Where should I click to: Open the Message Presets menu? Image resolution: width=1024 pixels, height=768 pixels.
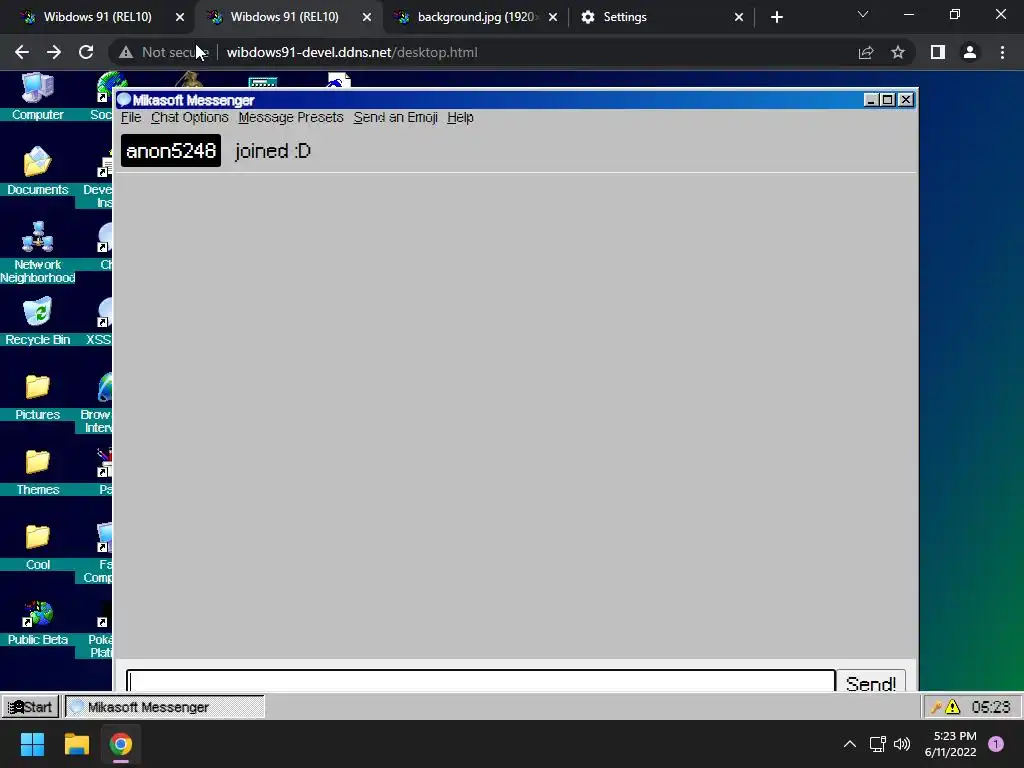(x=291, y=118)
